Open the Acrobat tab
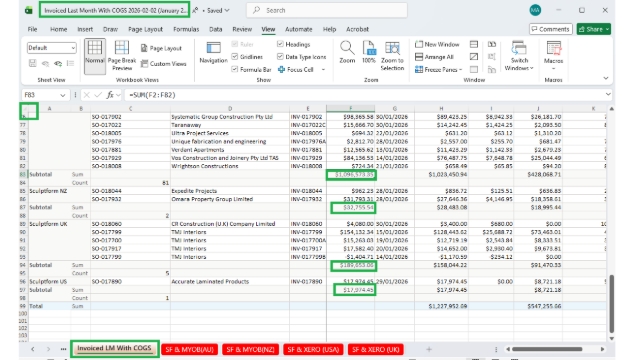640x360 pixels. 357,29
